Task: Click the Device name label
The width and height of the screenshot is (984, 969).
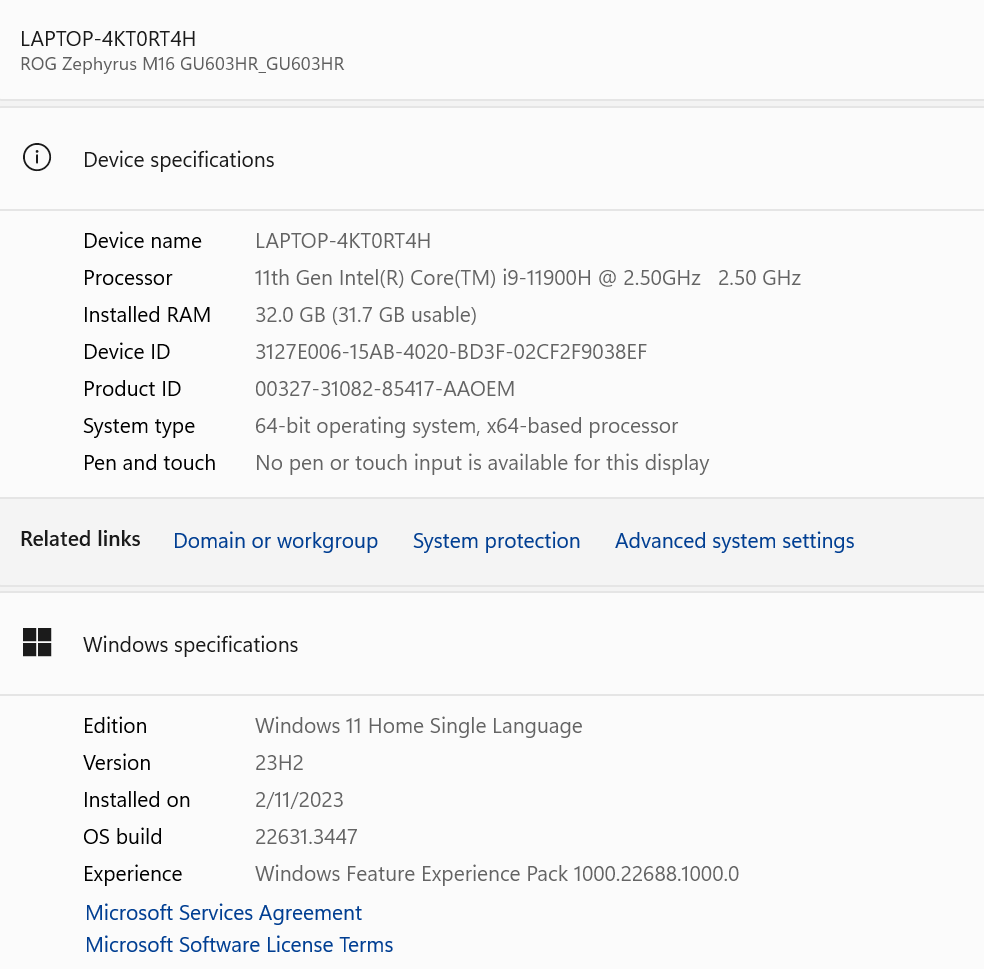Action: pyautogui.click(x=142, y=241)
